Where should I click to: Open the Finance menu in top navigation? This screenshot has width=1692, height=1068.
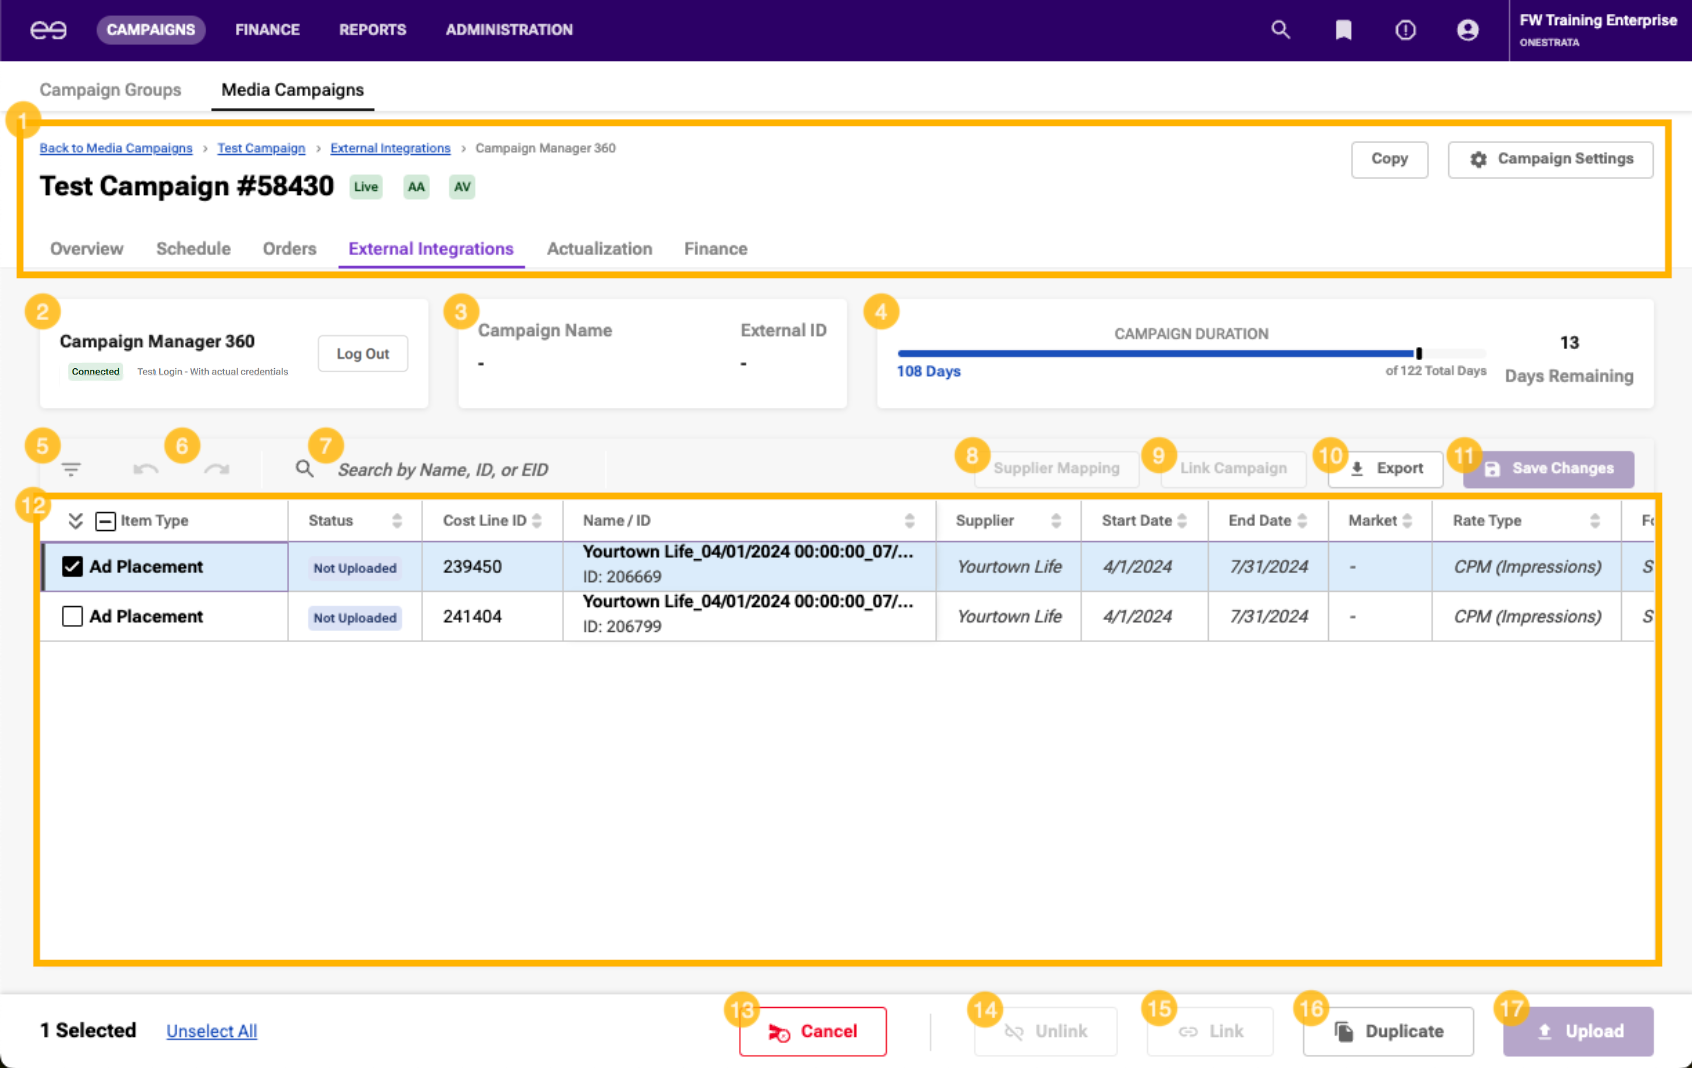point(267,30)
